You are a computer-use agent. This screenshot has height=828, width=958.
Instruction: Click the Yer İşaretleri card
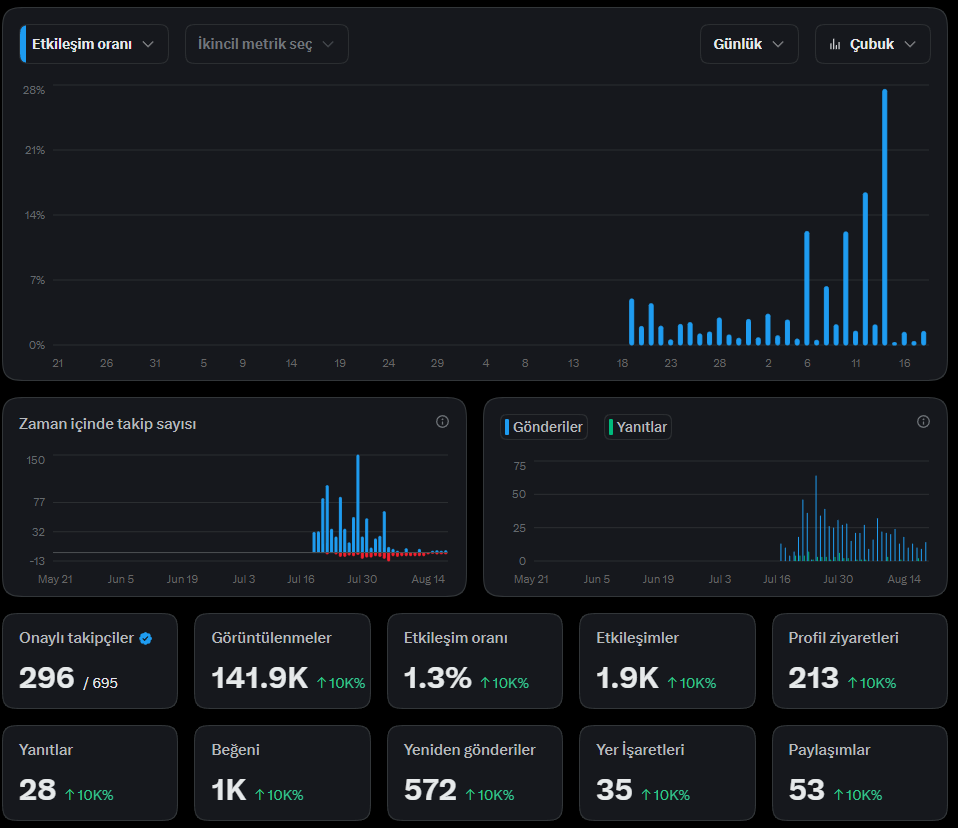pos(667,773)
